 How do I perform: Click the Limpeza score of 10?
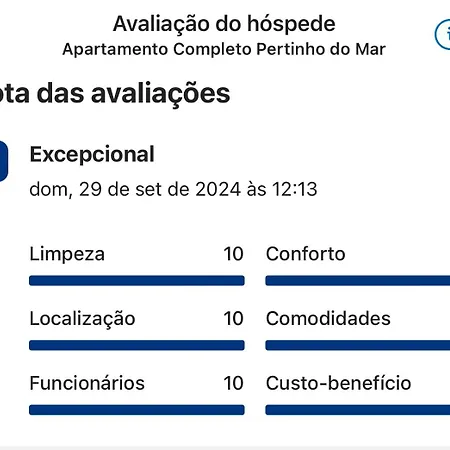pos(233,254)
